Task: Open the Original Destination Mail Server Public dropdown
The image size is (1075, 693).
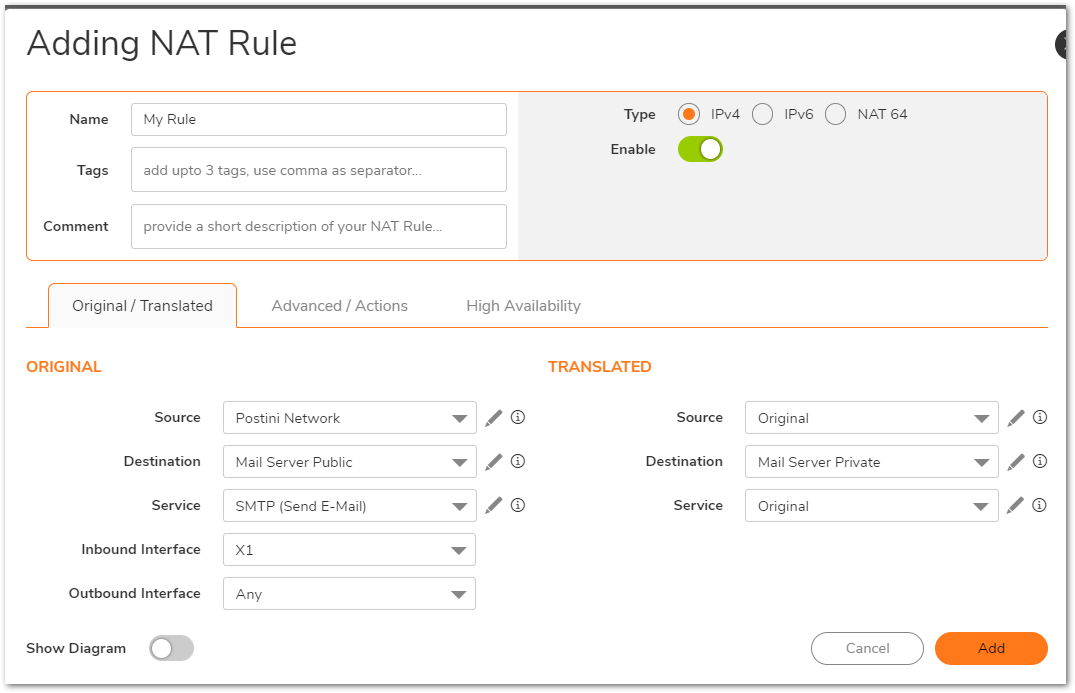Action: [x=350, y=462]
